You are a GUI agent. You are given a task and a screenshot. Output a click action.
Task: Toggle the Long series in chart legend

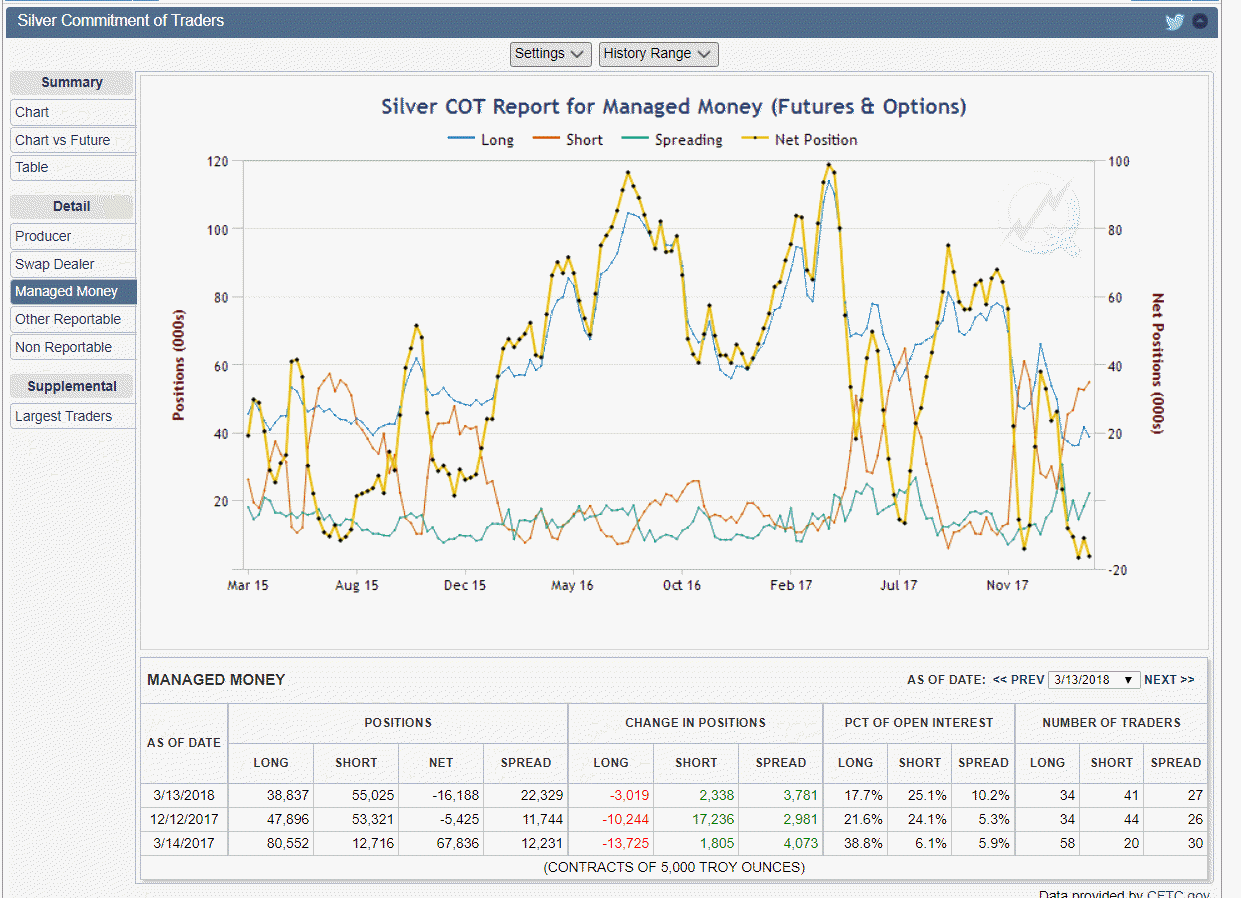481,140
